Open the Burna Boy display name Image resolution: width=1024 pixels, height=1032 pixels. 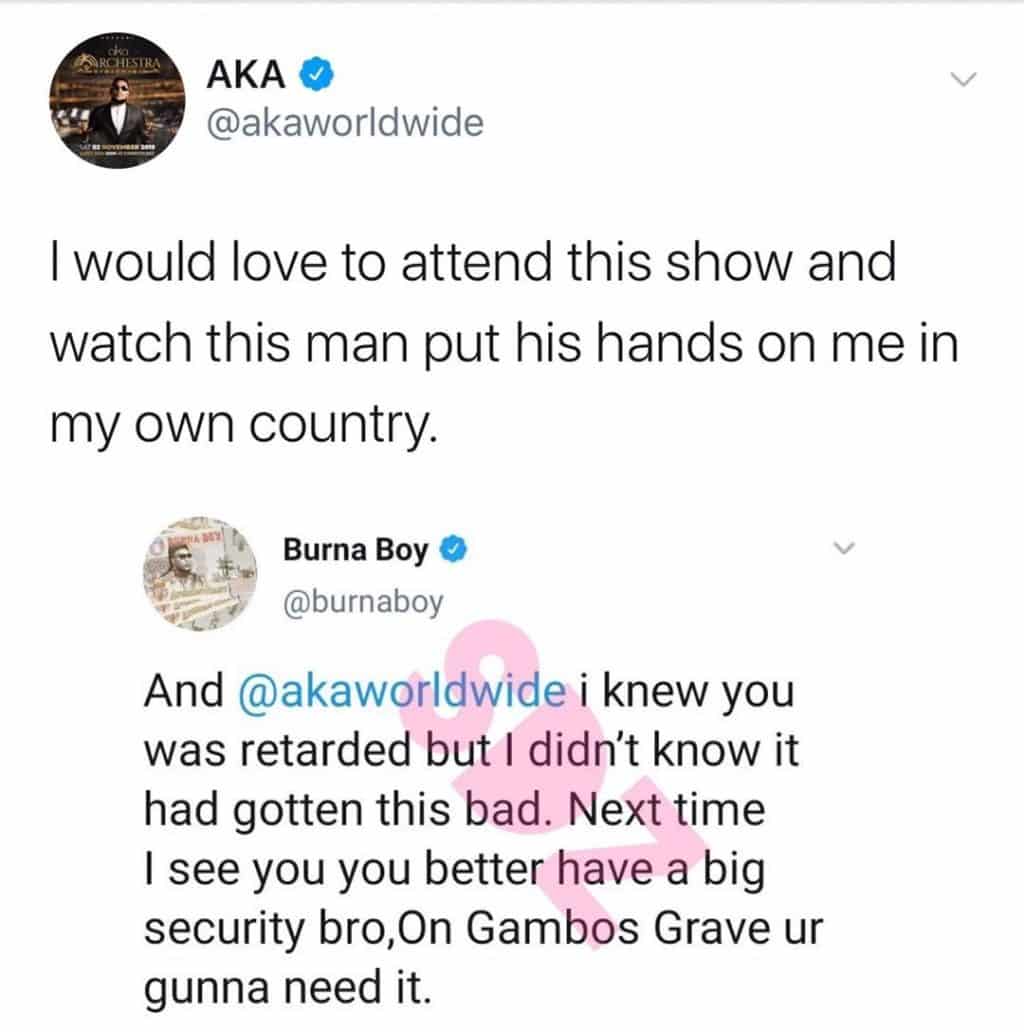pos(355,550)
